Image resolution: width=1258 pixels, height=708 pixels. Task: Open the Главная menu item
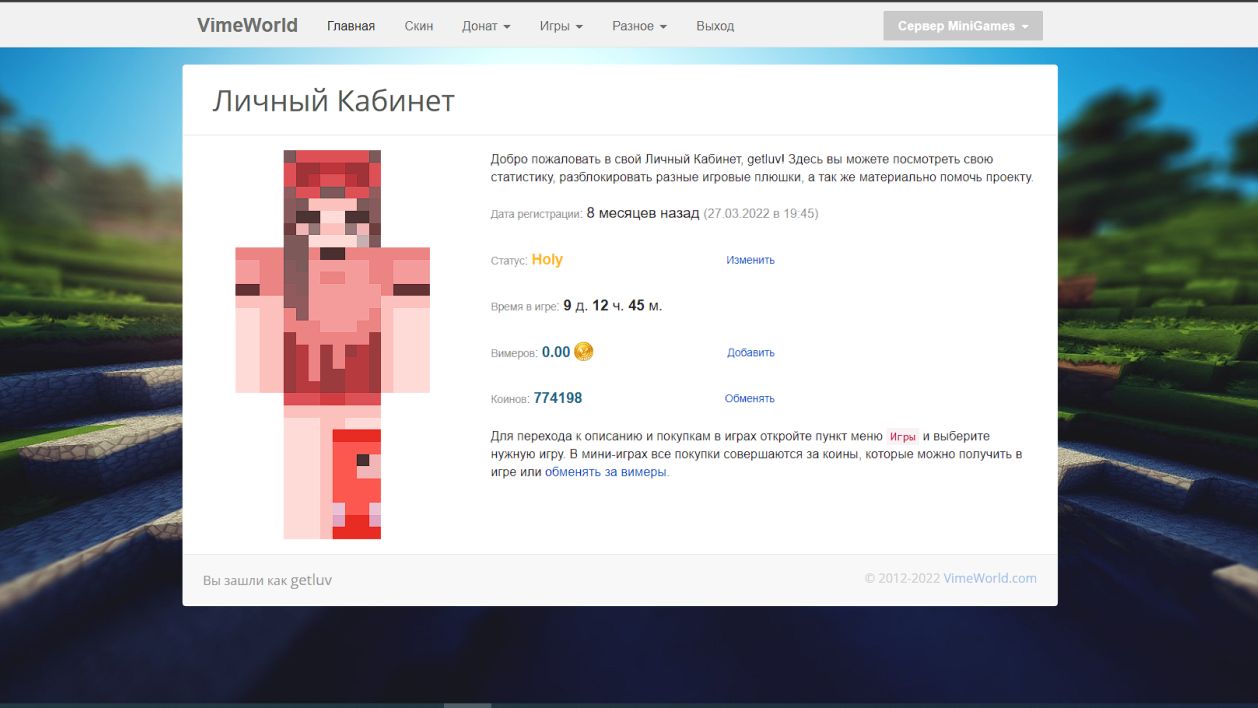(x=351, y=26)
